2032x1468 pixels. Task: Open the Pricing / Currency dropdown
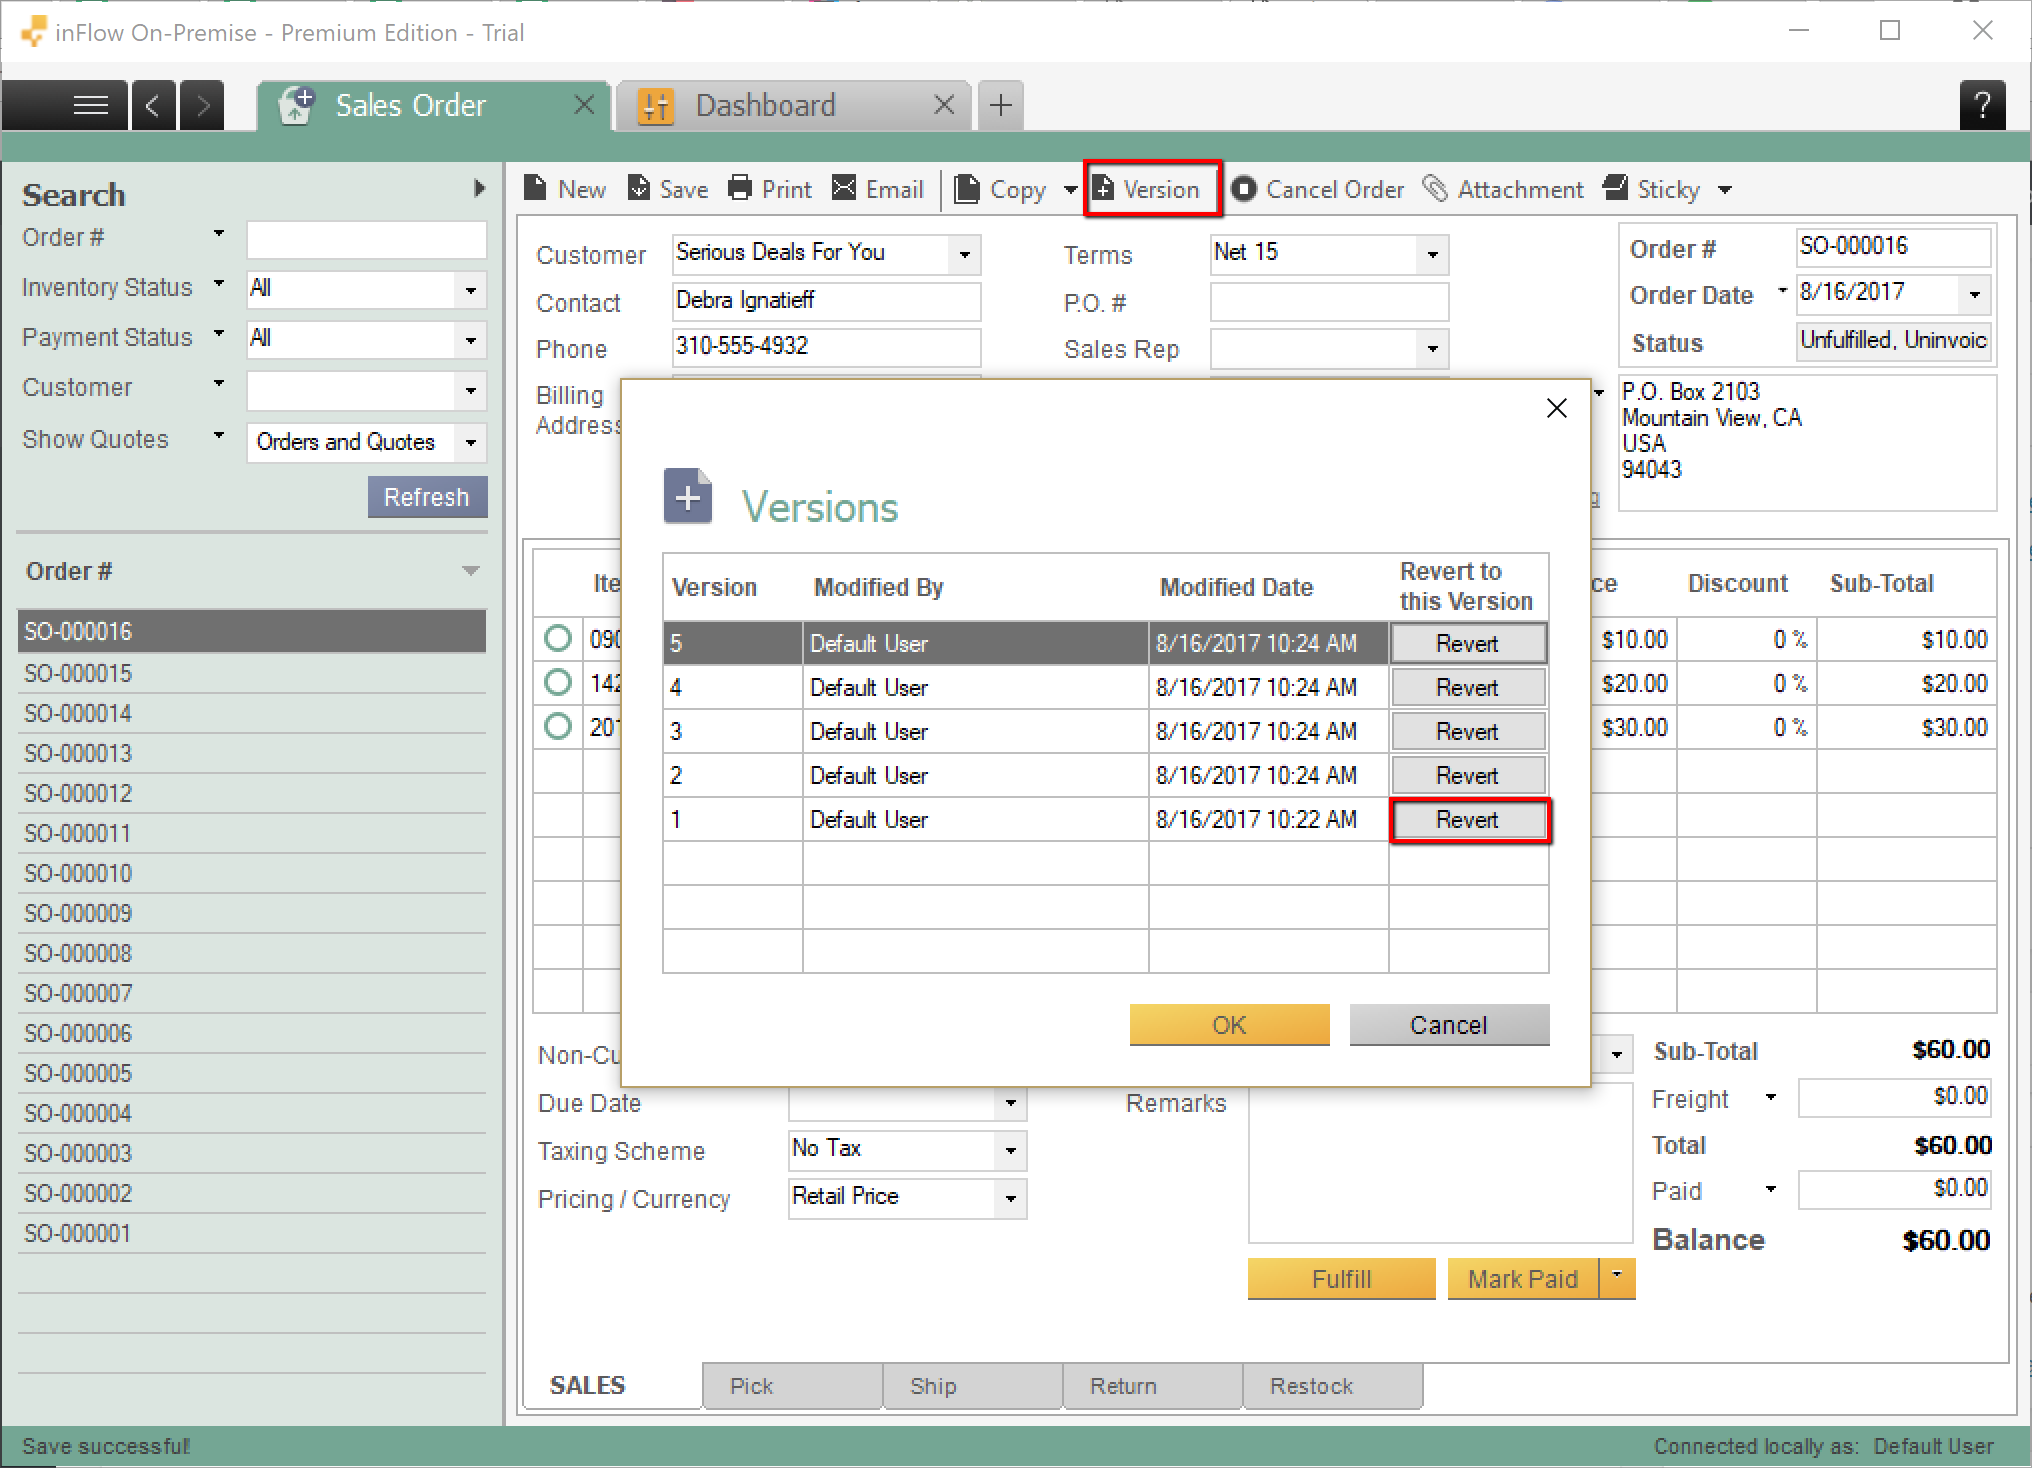point(1010,1198)
